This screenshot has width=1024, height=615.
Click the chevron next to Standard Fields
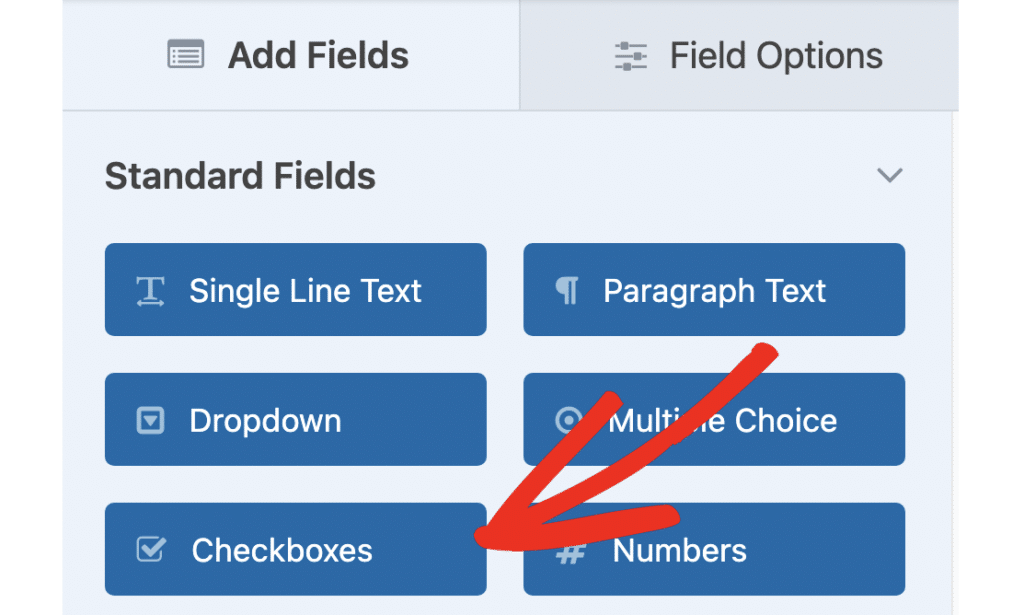pos(890,174)
